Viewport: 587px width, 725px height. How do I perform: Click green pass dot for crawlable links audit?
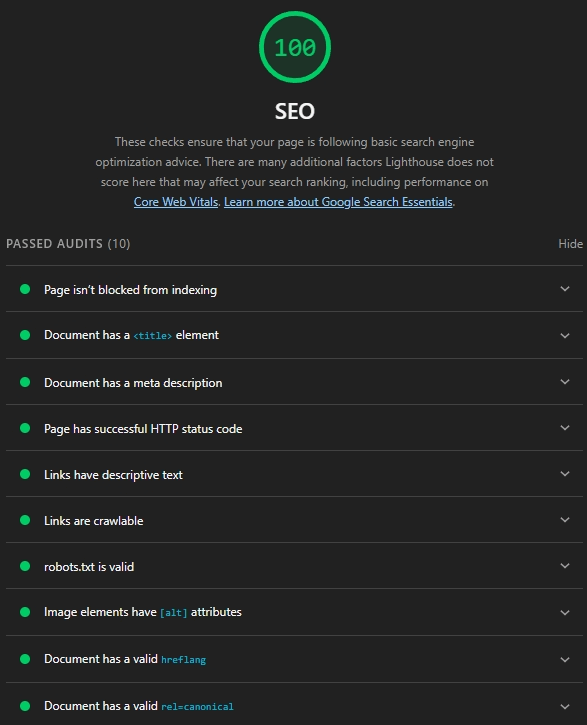(x=25, y=520)
